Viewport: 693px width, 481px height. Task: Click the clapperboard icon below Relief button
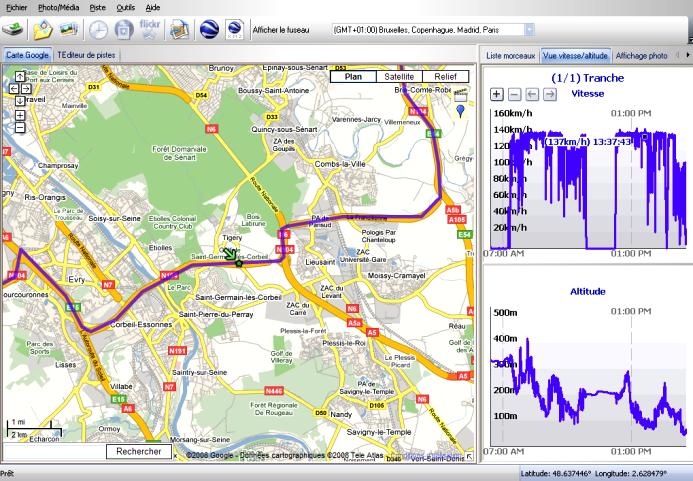(461, 95)
